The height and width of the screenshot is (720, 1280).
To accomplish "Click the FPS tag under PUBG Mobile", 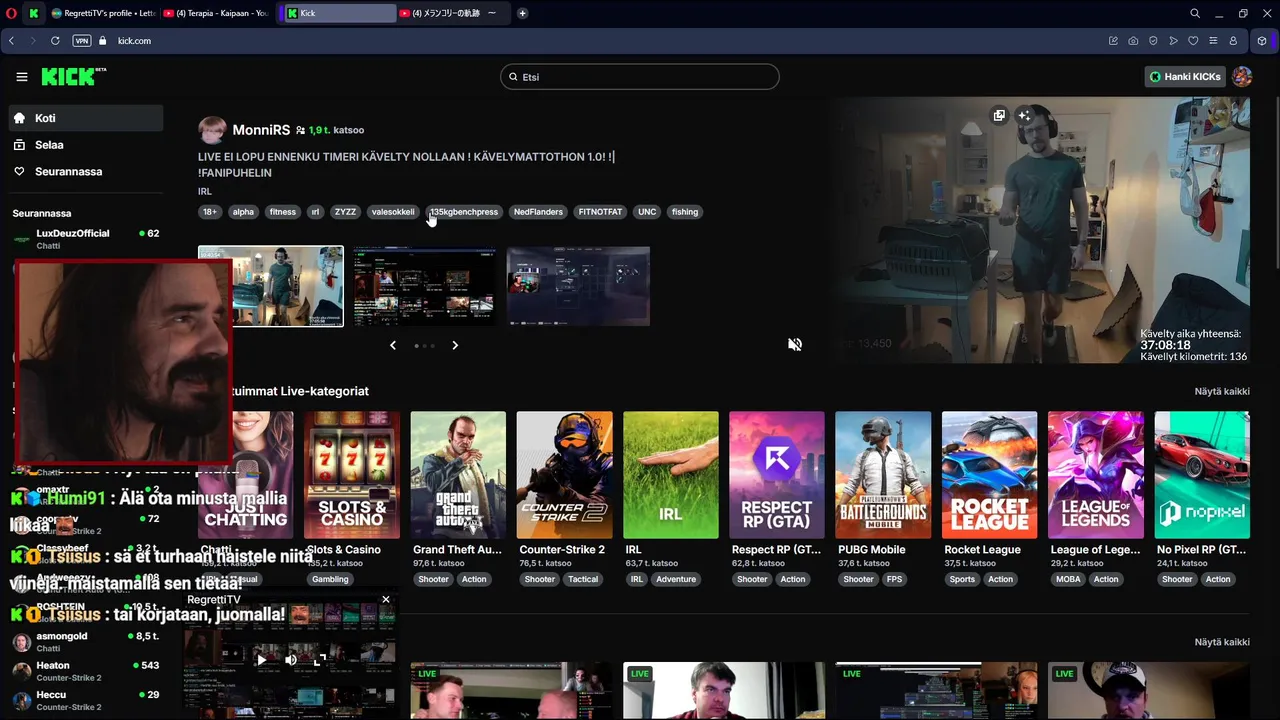I will pyautogui.click(x=894, y=579).
